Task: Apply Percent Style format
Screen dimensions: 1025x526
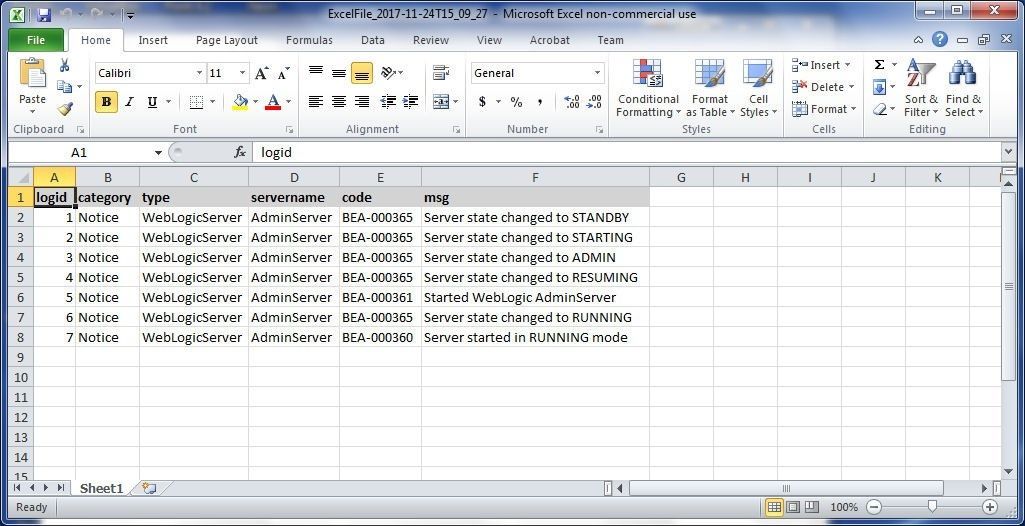Action: tap(516, 102)
